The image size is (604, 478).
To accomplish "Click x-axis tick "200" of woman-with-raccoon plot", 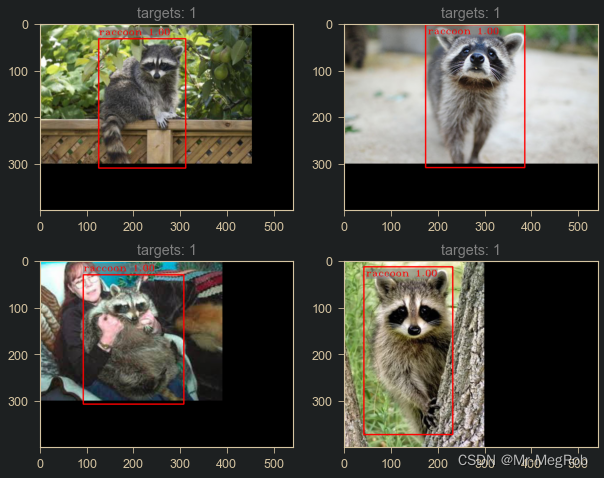I will (133, 464).
